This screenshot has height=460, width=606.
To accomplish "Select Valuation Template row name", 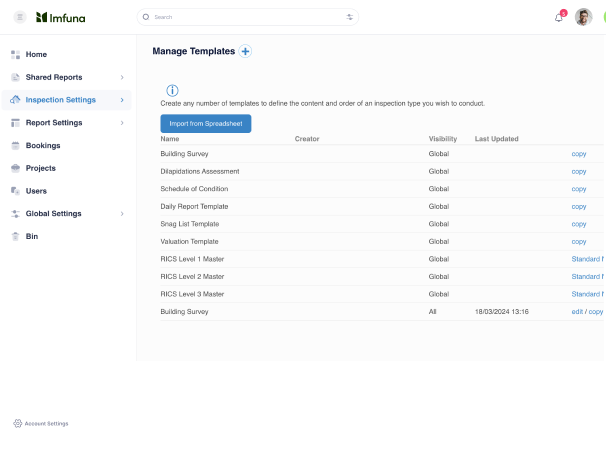I will (x=189, y=242).
